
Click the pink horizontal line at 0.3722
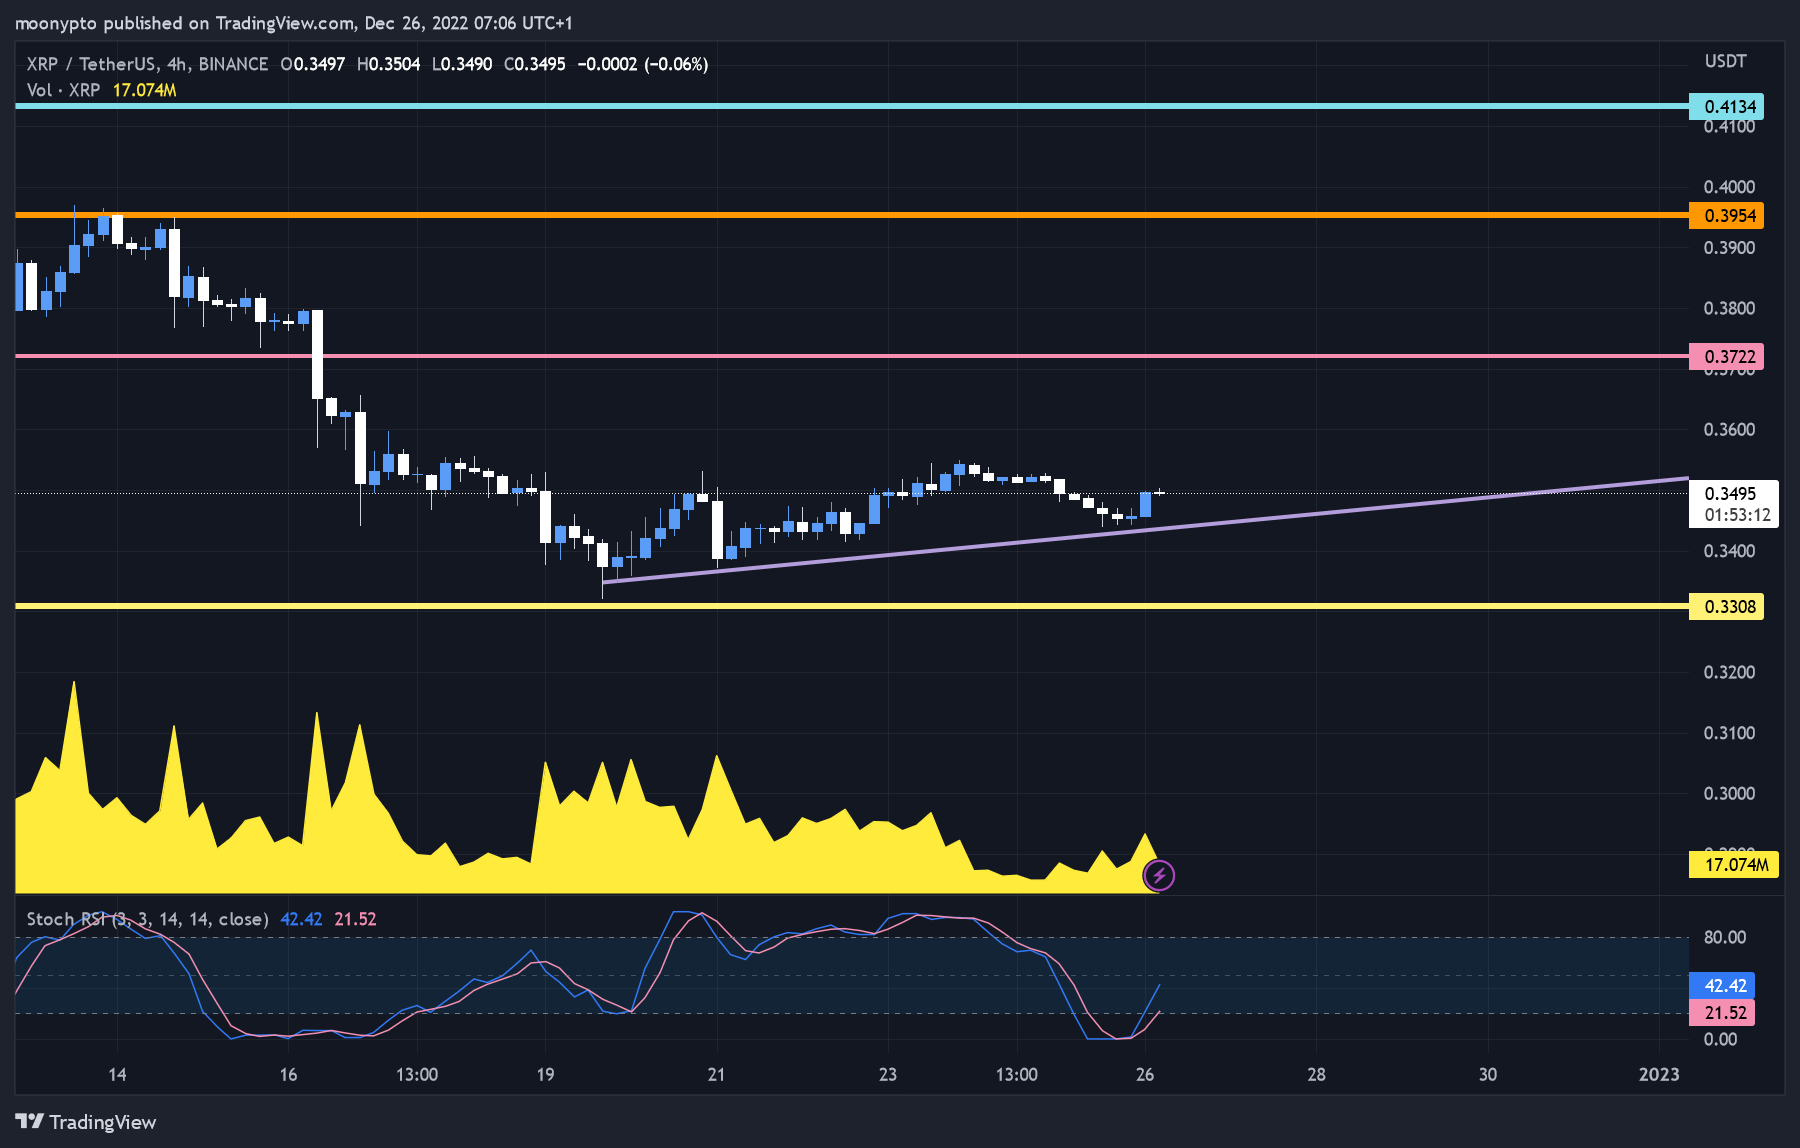tap(850, 355)
